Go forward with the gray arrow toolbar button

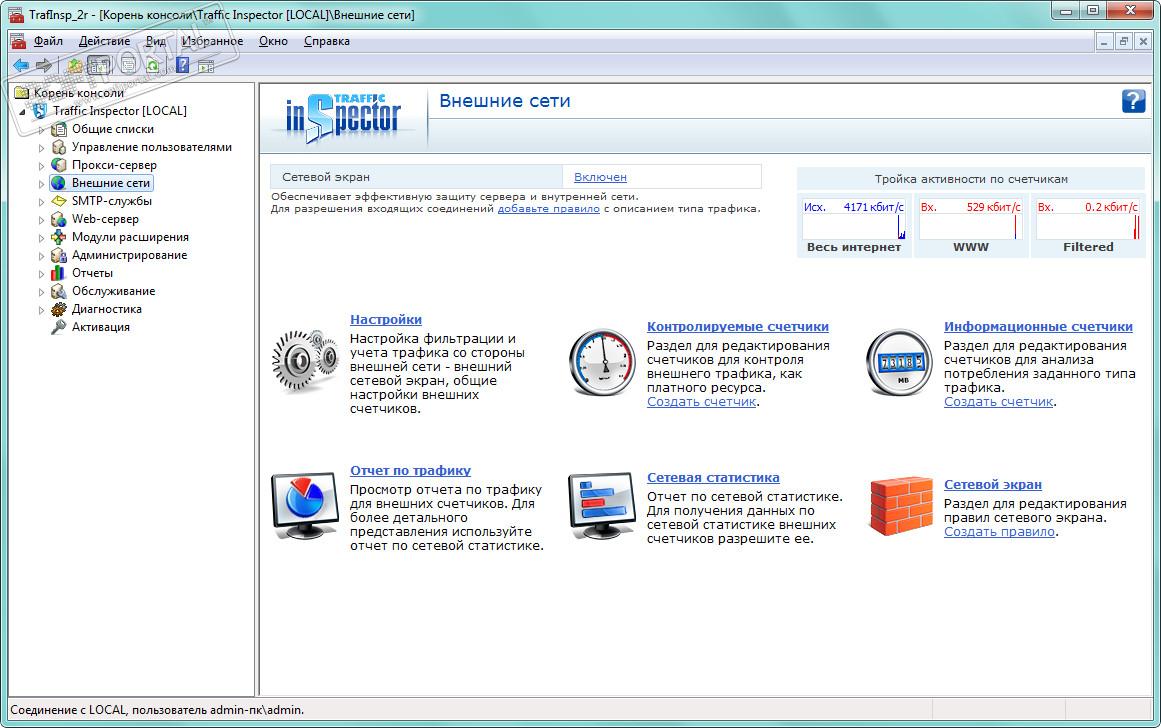pos(44,65)
